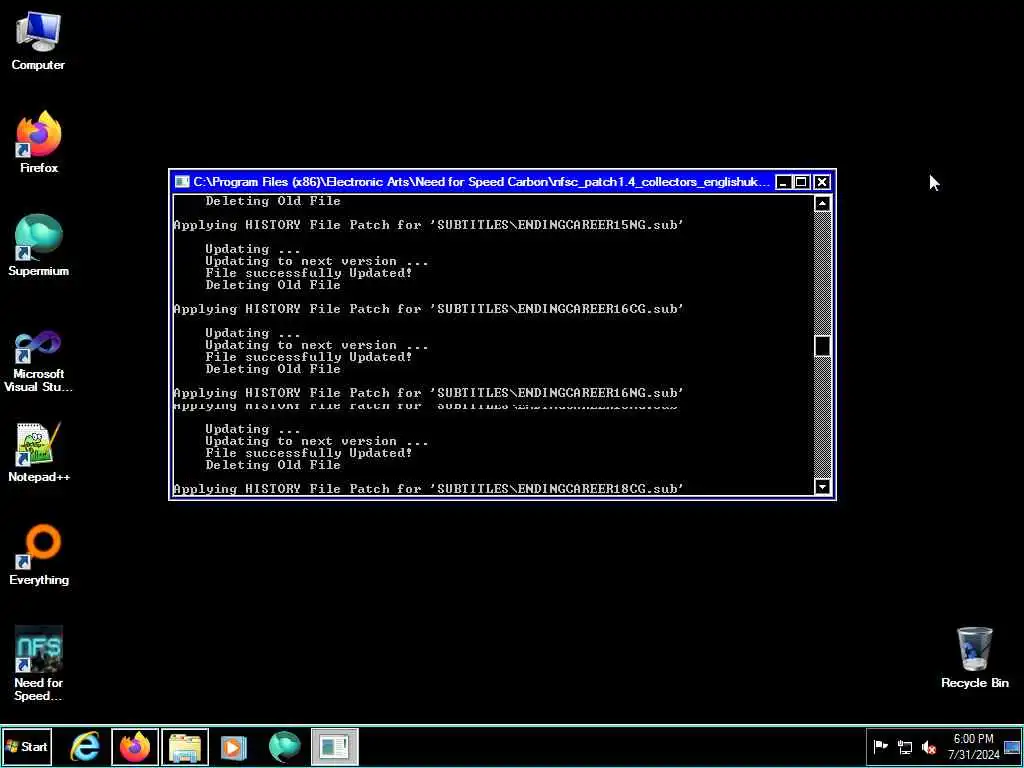Click the muted volume tray icon
This screenshot has height=768, width=1024.
(x=929, y=746)
